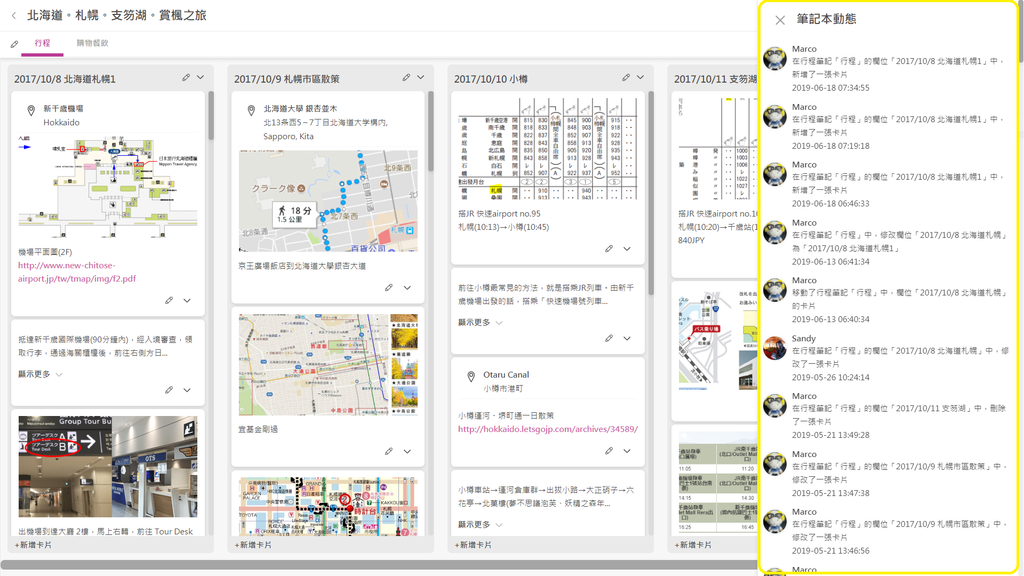Expand options of 快速airport no.95 card

tap(627, 249)
